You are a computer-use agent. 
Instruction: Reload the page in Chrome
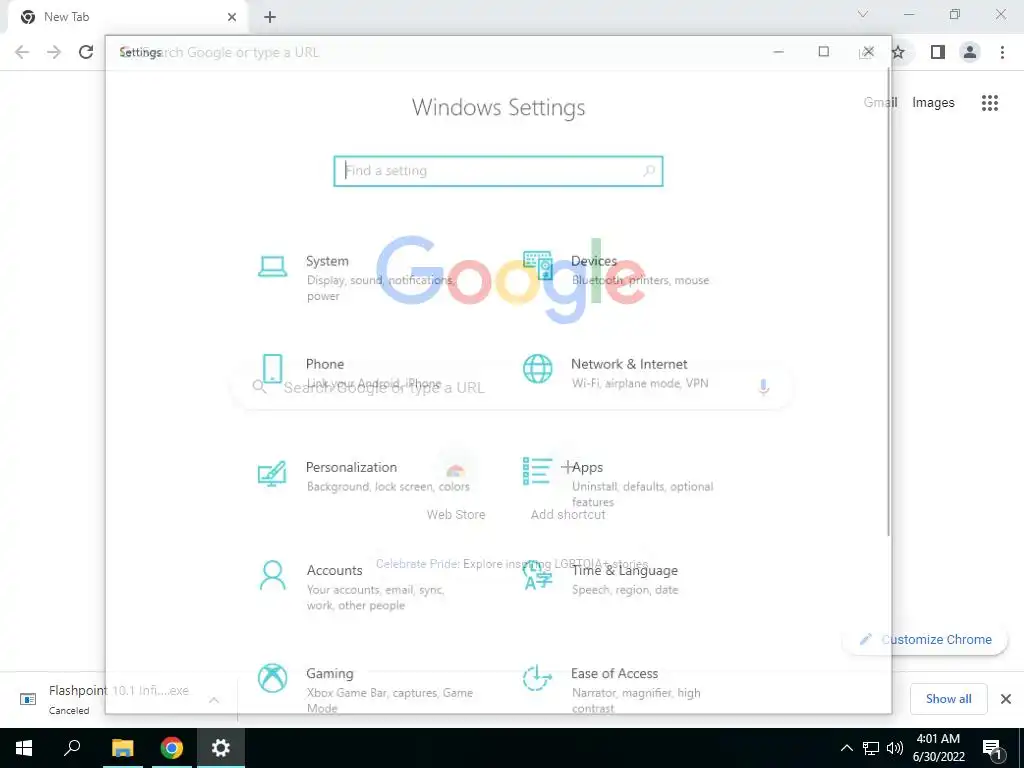coord(86,52)
